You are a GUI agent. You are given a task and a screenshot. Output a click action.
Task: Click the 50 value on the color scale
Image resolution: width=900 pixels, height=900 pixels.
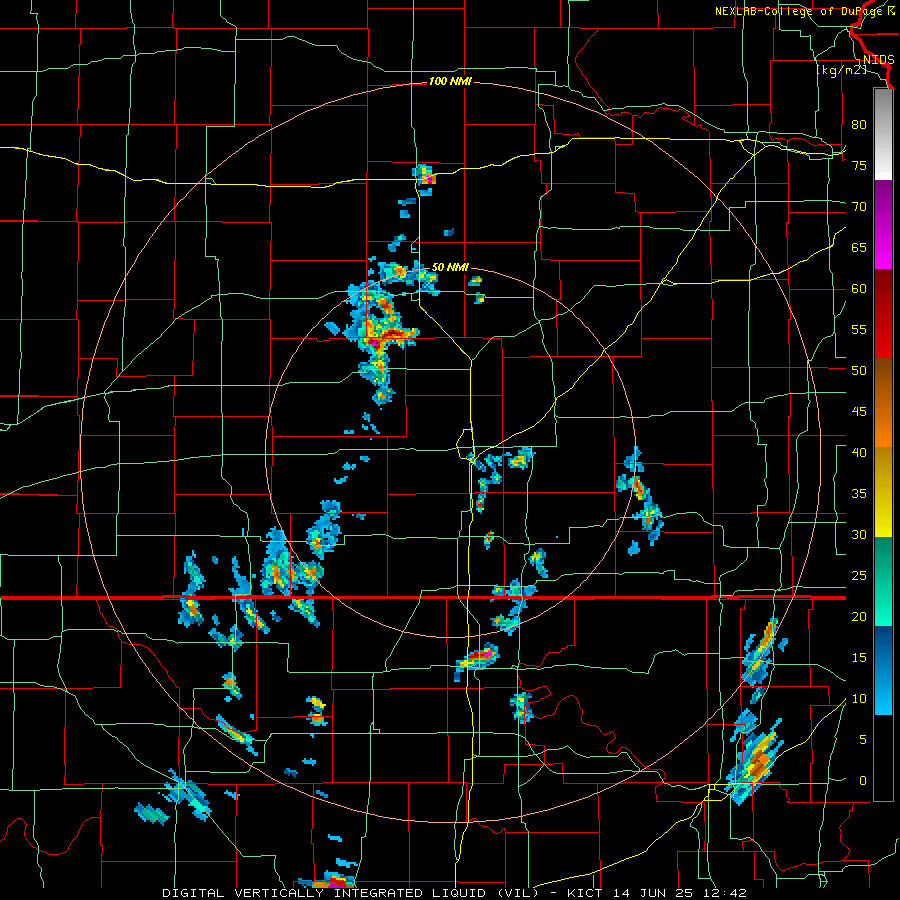pyautogui.click(x=859, y=371)
